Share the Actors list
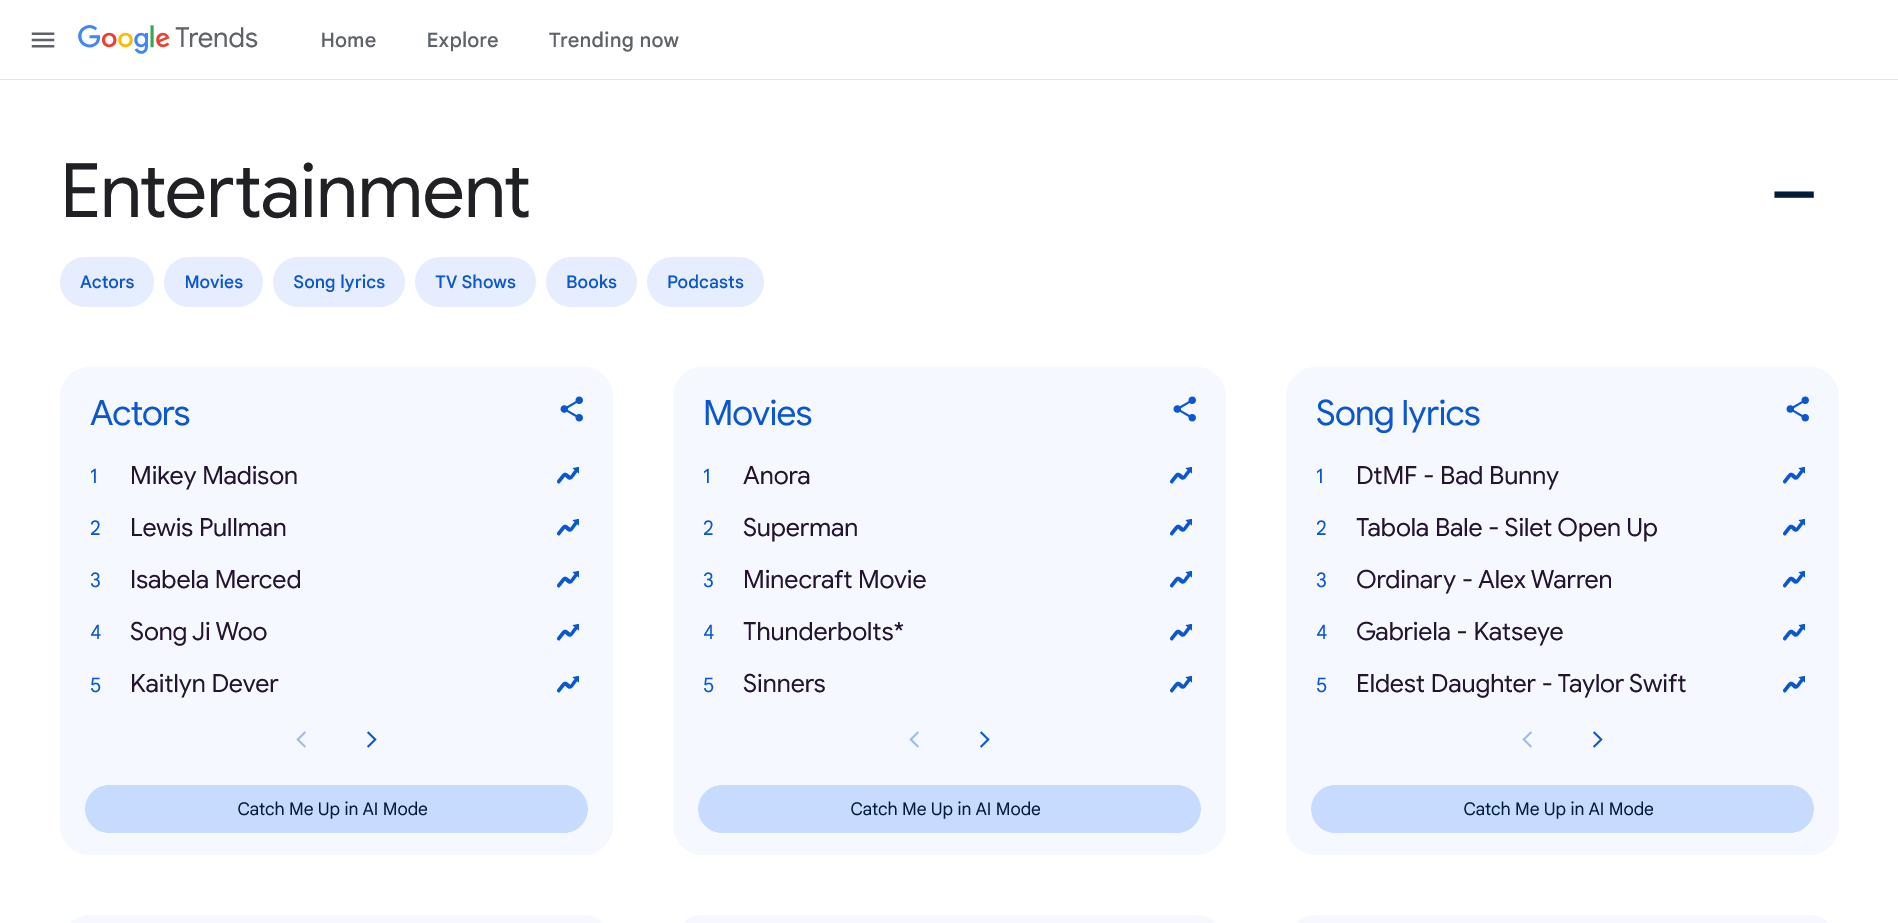The width and height of the screenshot is (1898, 923). point(571,409)
